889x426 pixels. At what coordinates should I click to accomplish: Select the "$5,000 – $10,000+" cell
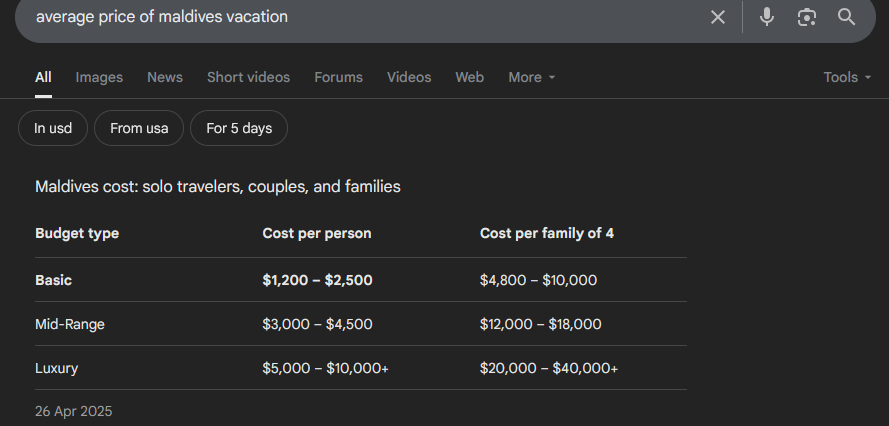pyautogui.click(x=325, y=369)
